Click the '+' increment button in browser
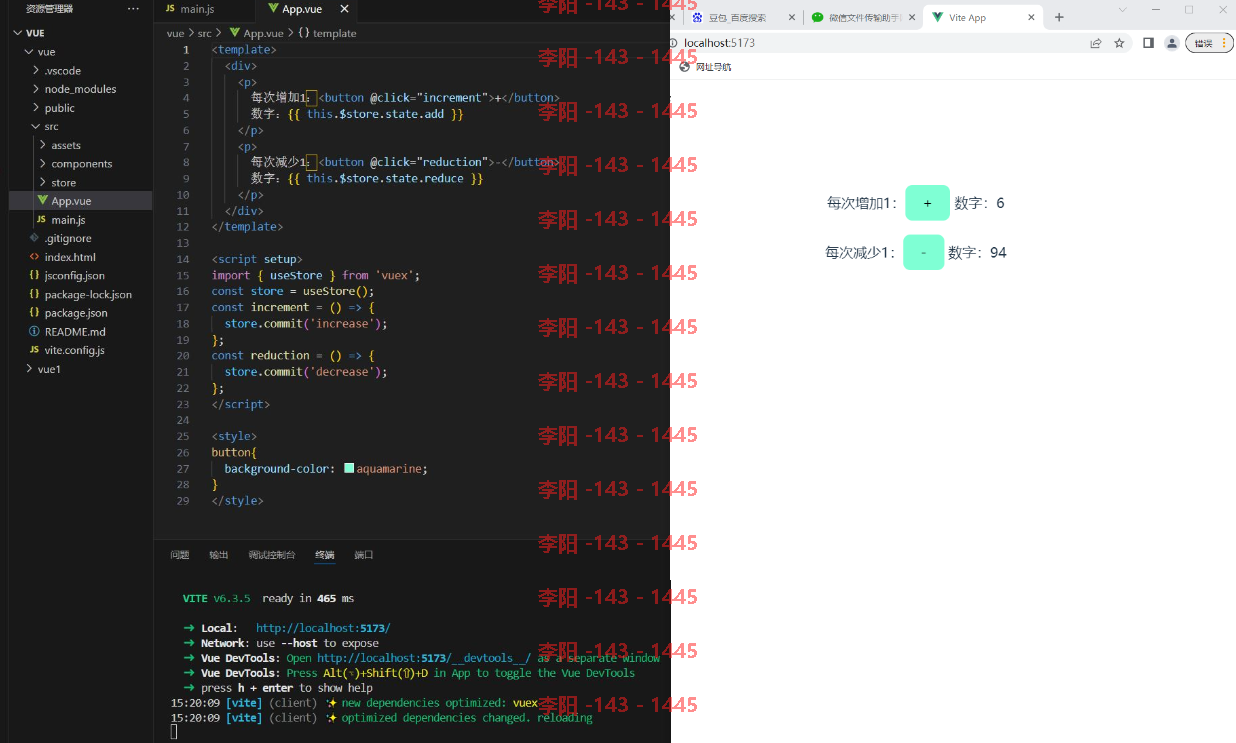The image size is (1236, 743). tap(927, 203)
